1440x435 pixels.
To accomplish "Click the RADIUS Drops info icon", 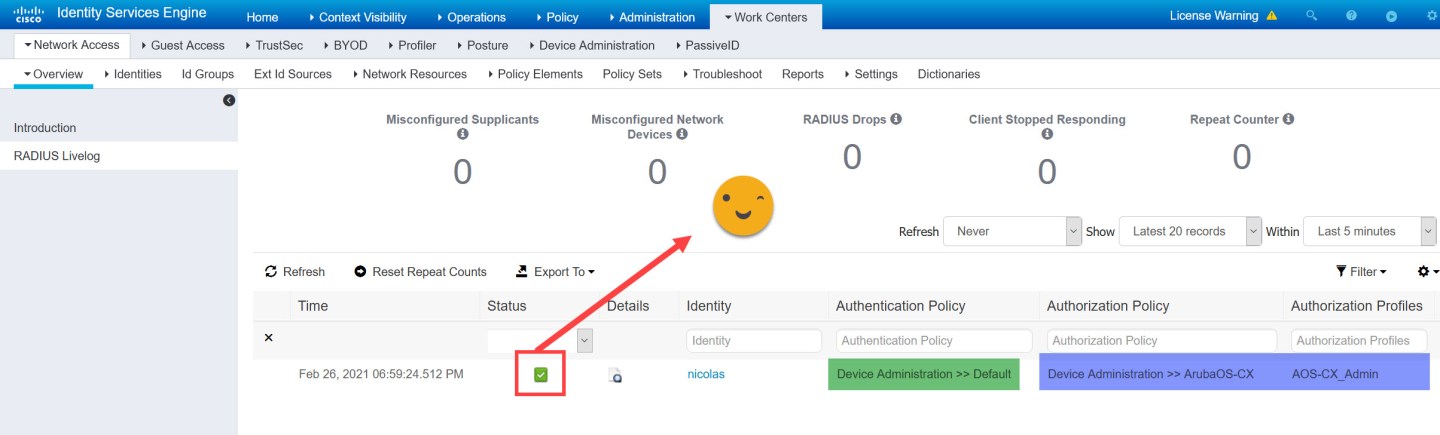I will tap(896, 119).
